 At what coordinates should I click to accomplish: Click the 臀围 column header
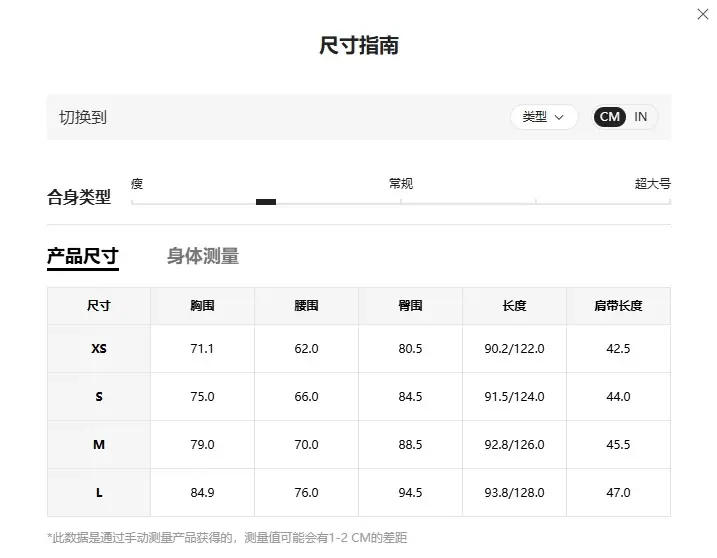pyautogui.click(x=410, y=306)
